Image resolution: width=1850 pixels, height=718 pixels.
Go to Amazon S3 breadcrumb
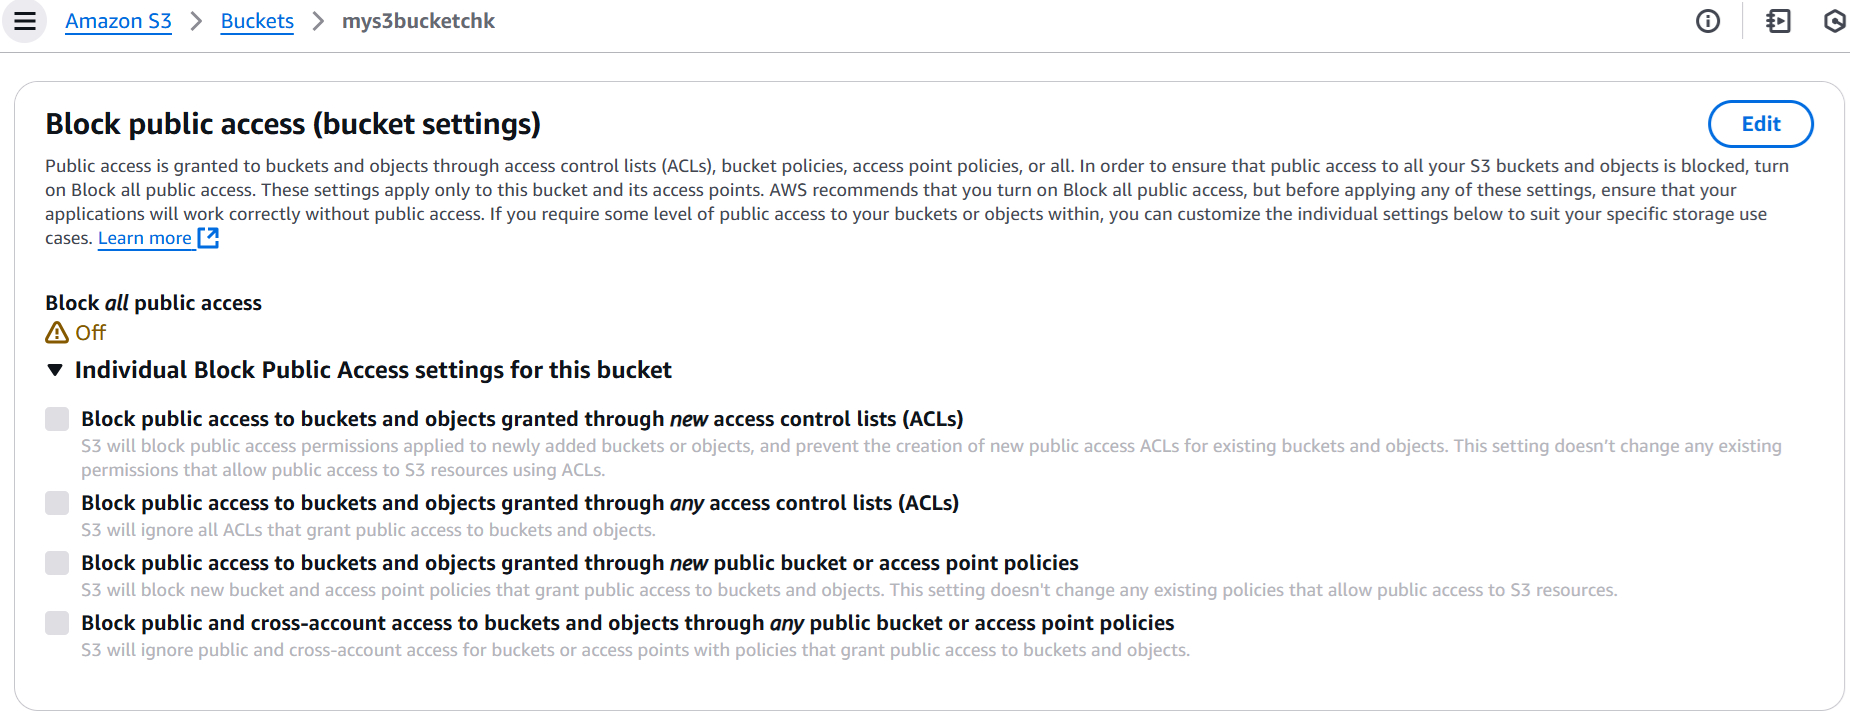pyautogui.click(x=118, y=21)
